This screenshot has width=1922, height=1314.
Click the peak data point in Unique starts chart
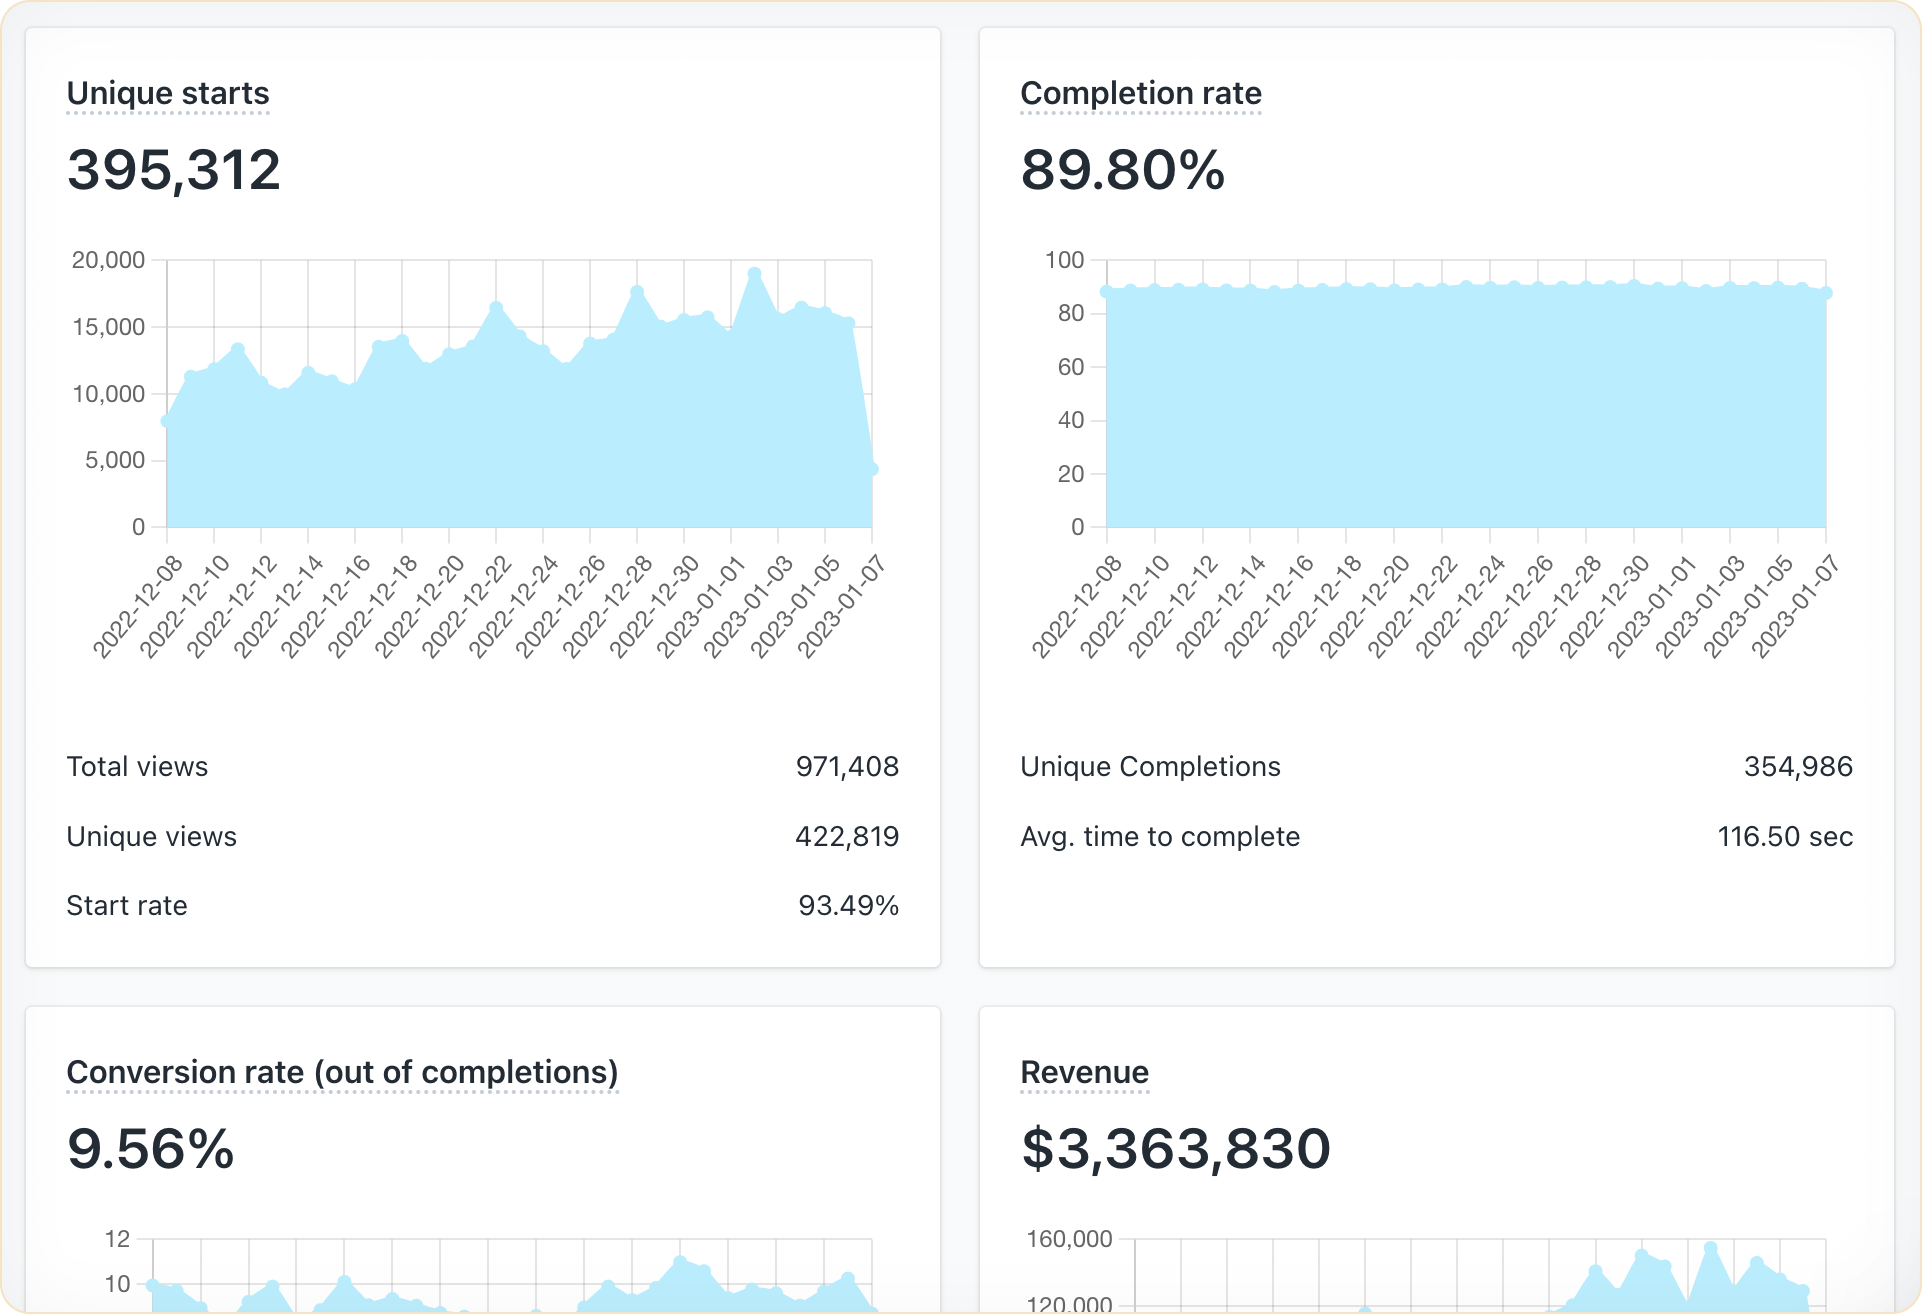pos(755,273)
